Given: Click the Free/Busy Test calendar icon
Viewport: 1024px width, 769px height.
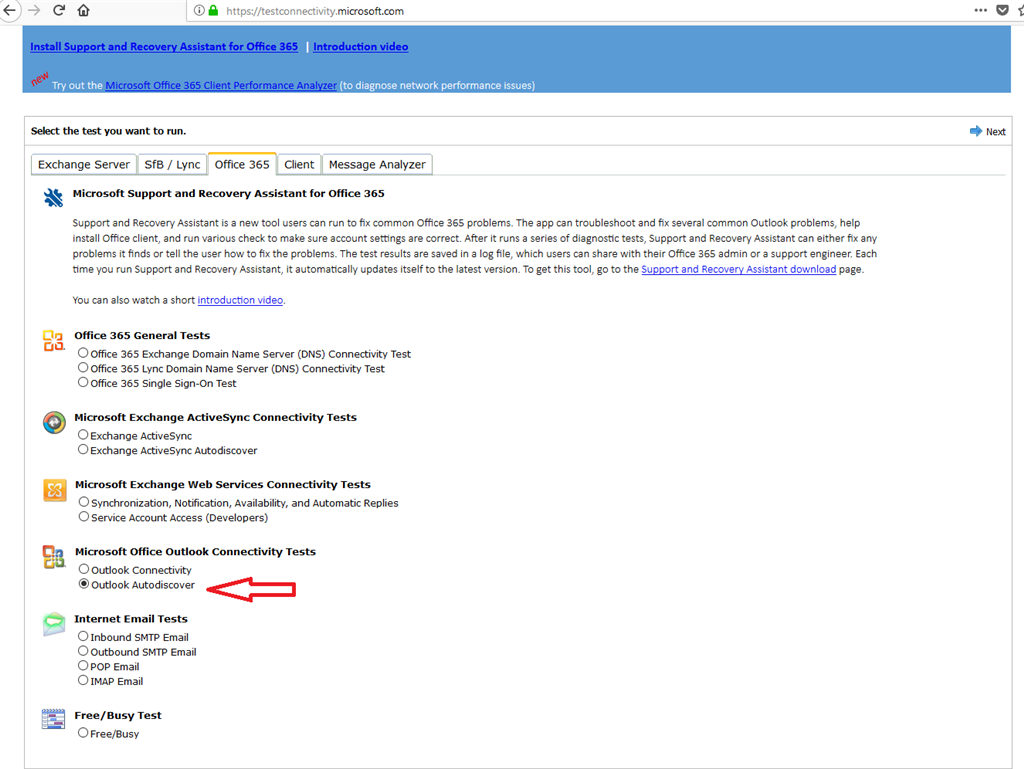Looking at the screenshot, I should click(54, 719).
